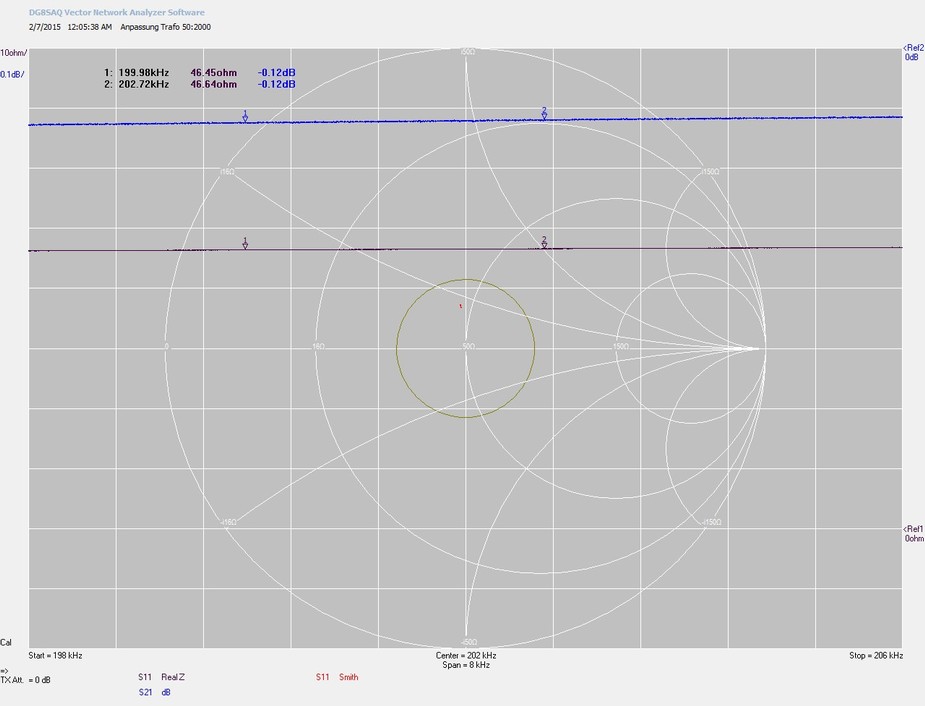Click the TX Att. = 0 dB setting
The height and width of the screenshot is (706, 925).
click(x=26, y=680)
